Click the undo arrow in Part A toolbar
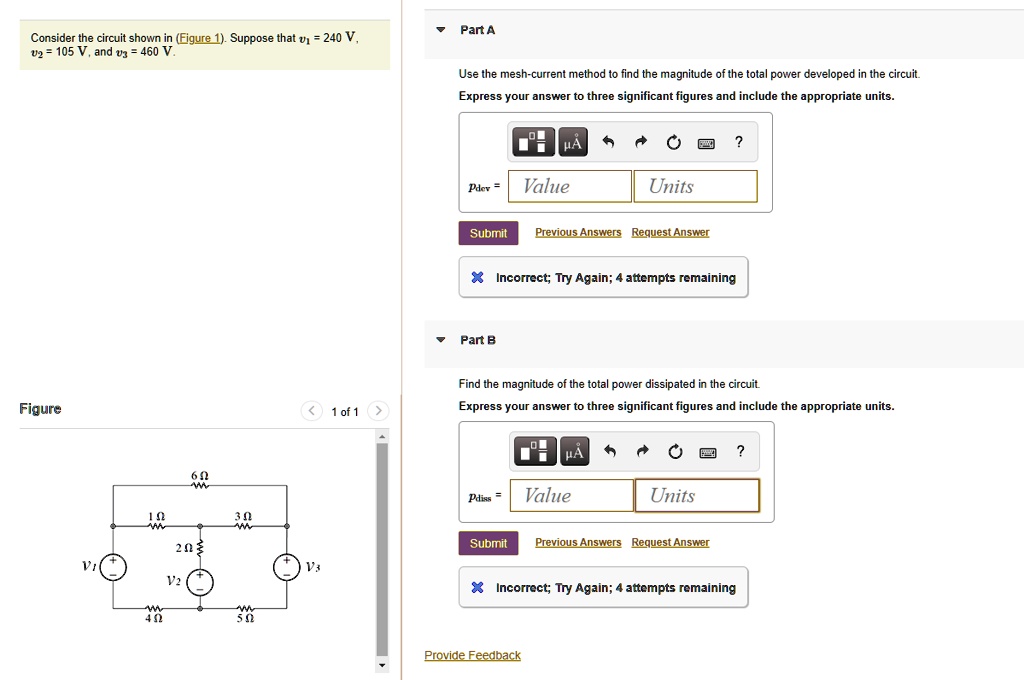This screenshot has height=680, width=1024. click(x=607, y=142)
